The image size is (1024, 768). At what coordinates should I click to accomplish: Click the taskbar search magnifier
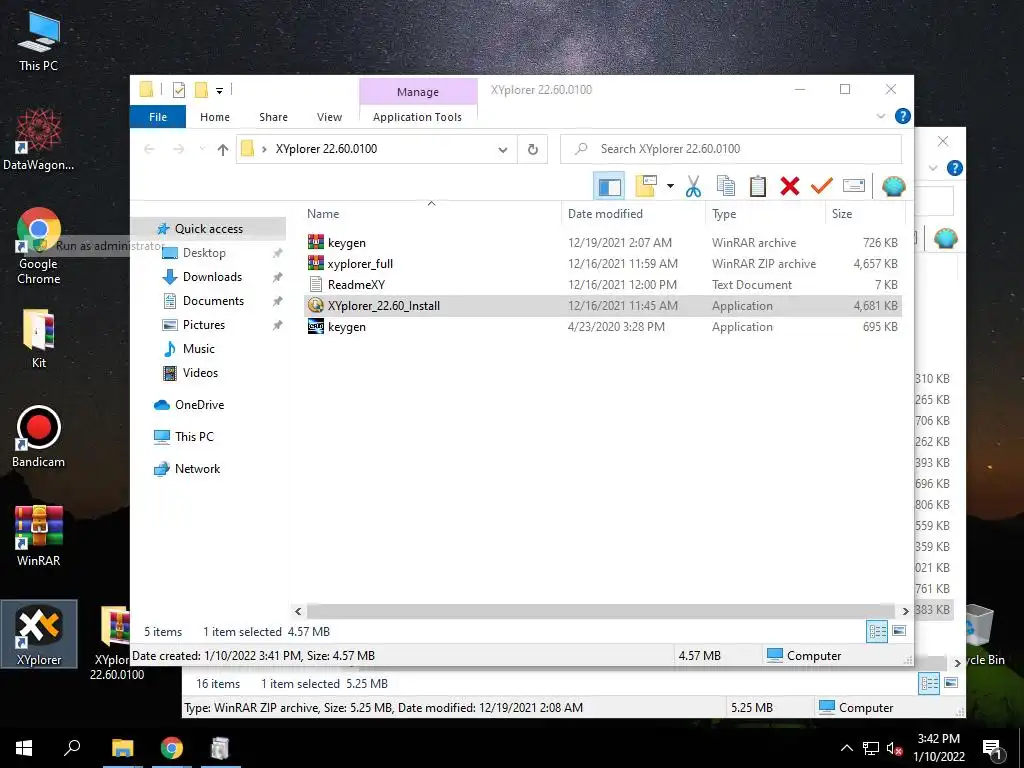coord(72,748)
